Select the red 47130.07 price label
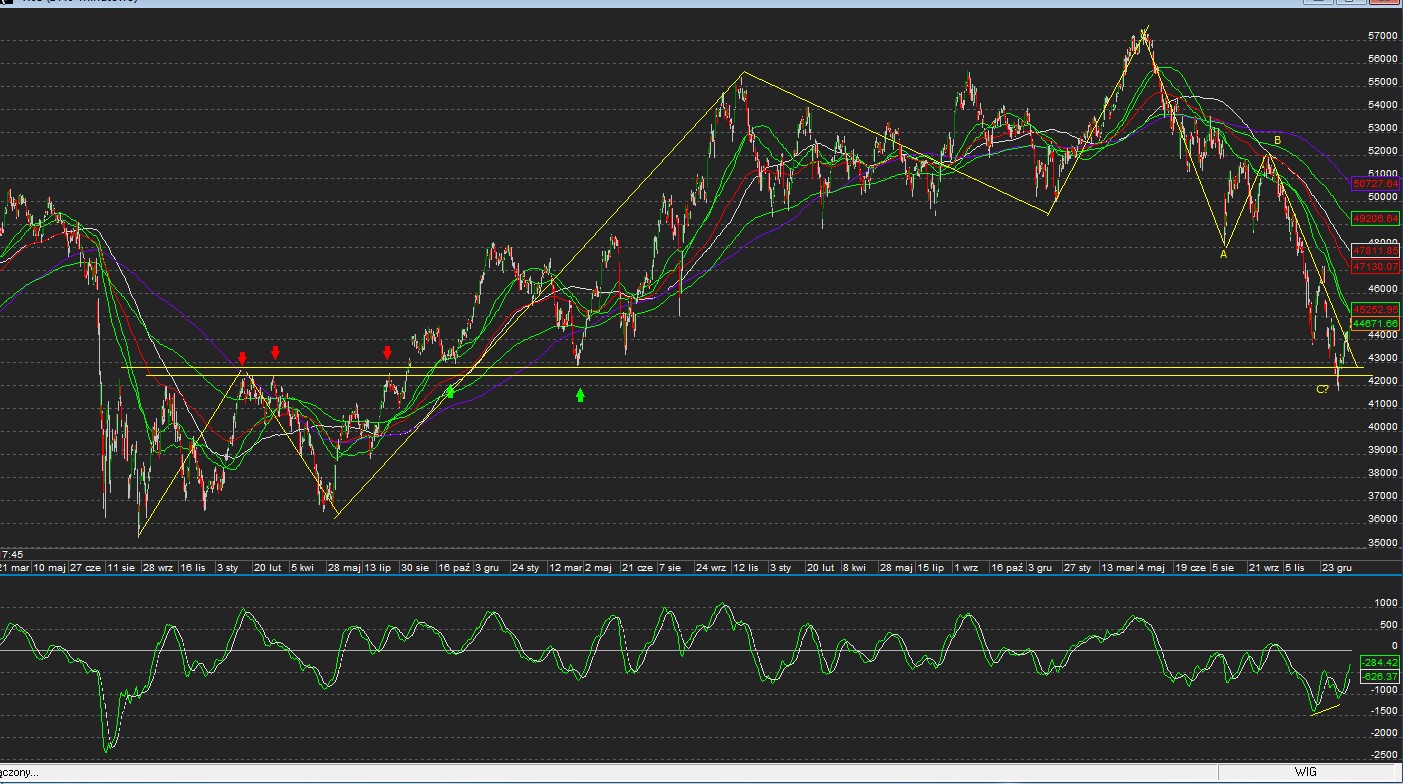 point(1375,267)
